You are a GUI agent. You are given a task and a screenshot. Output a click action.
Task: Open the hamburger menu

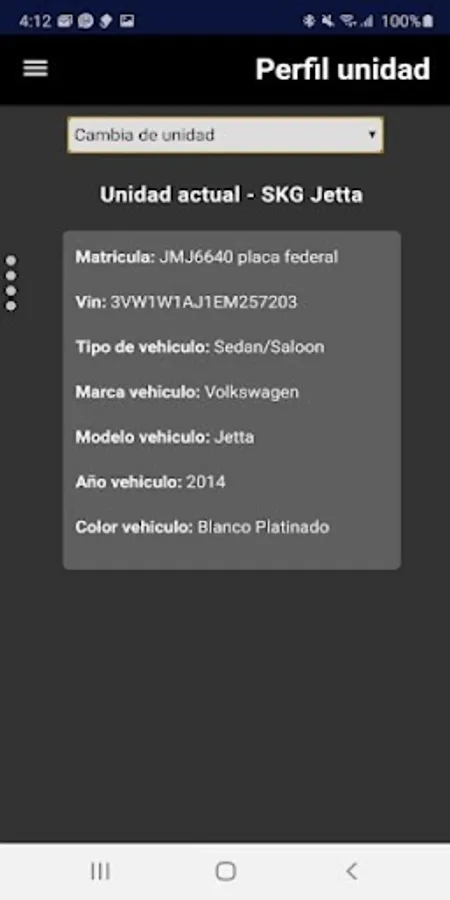click(35, 68)
